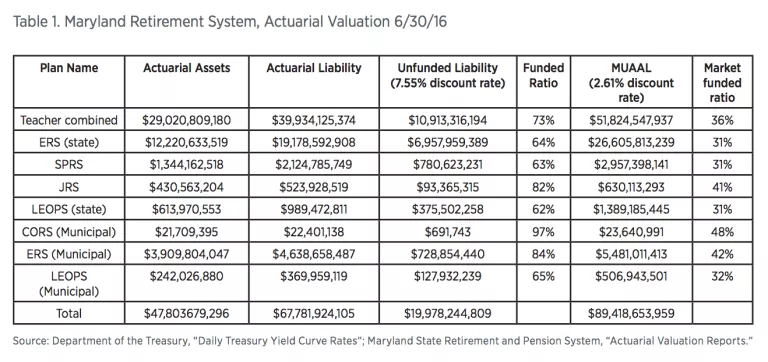
Task: Select the Table 1 title text
Action: tap(230, 22)
